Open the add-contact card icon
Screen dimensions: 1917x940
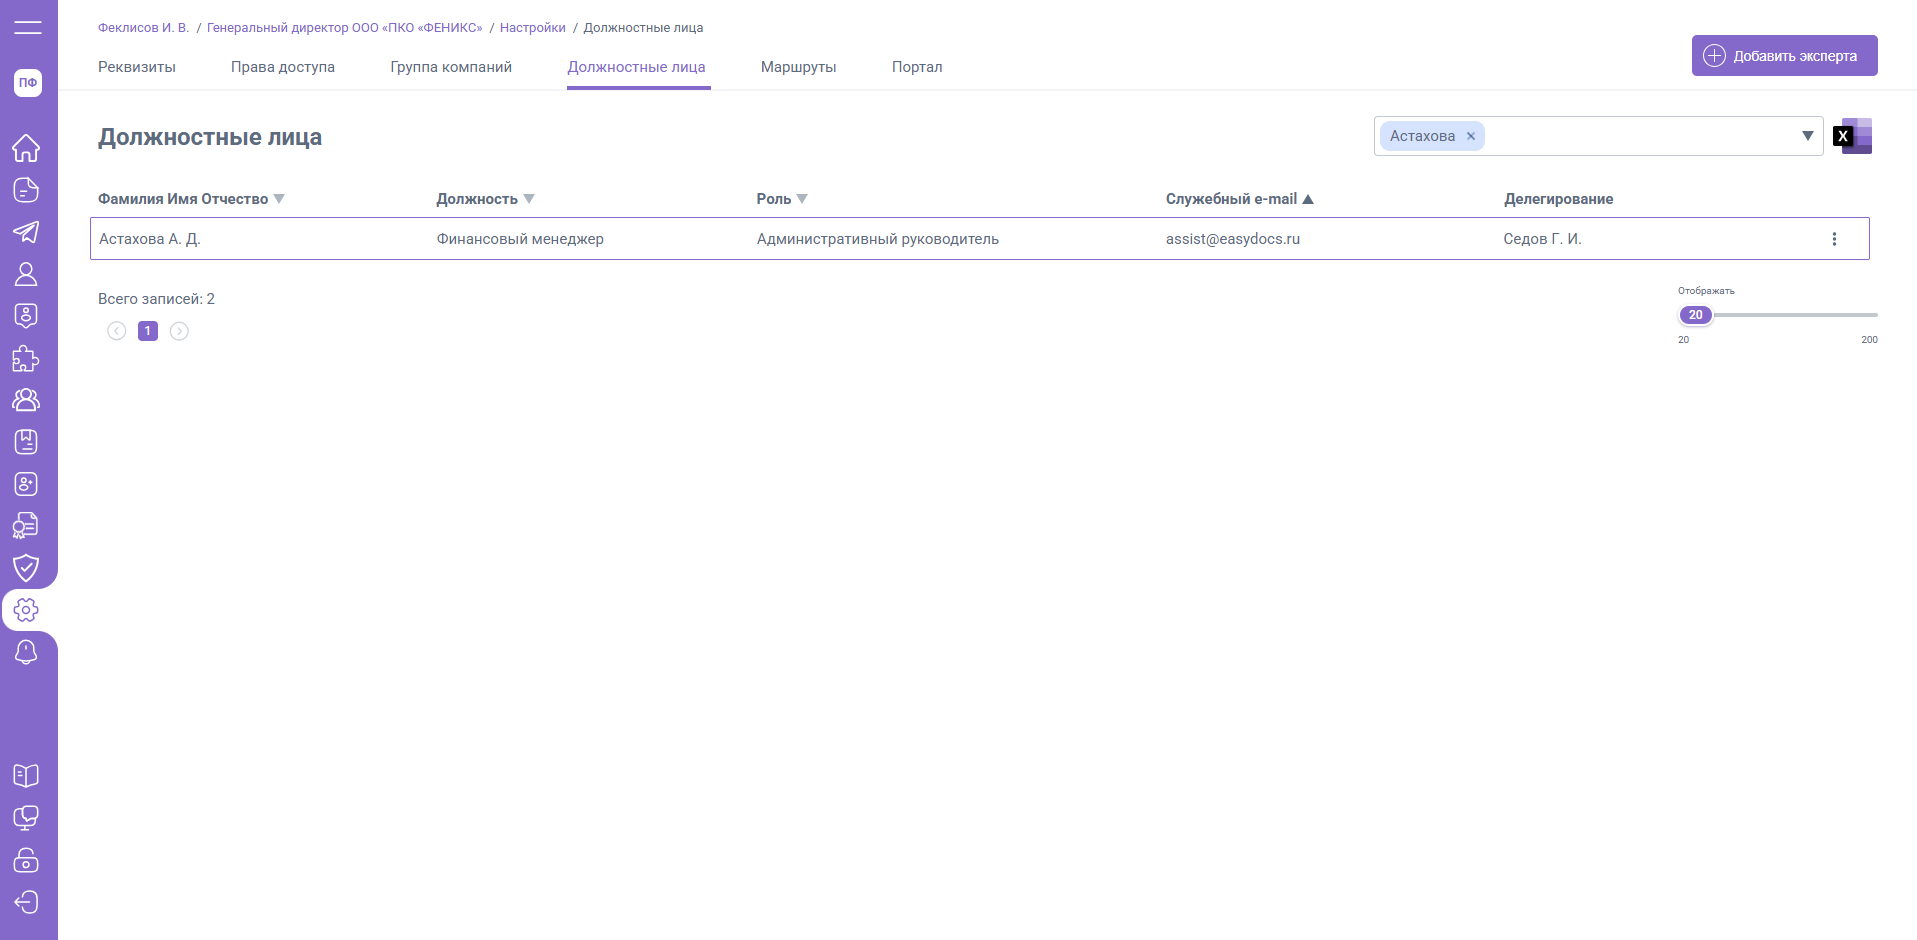(26, 484)
